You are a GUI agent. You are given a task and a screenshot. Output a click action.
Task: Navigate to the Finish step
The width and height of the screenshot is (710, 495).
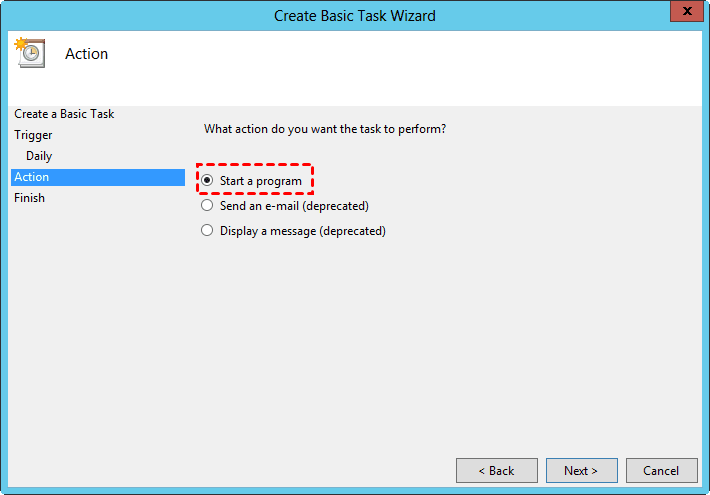[29, 198]
